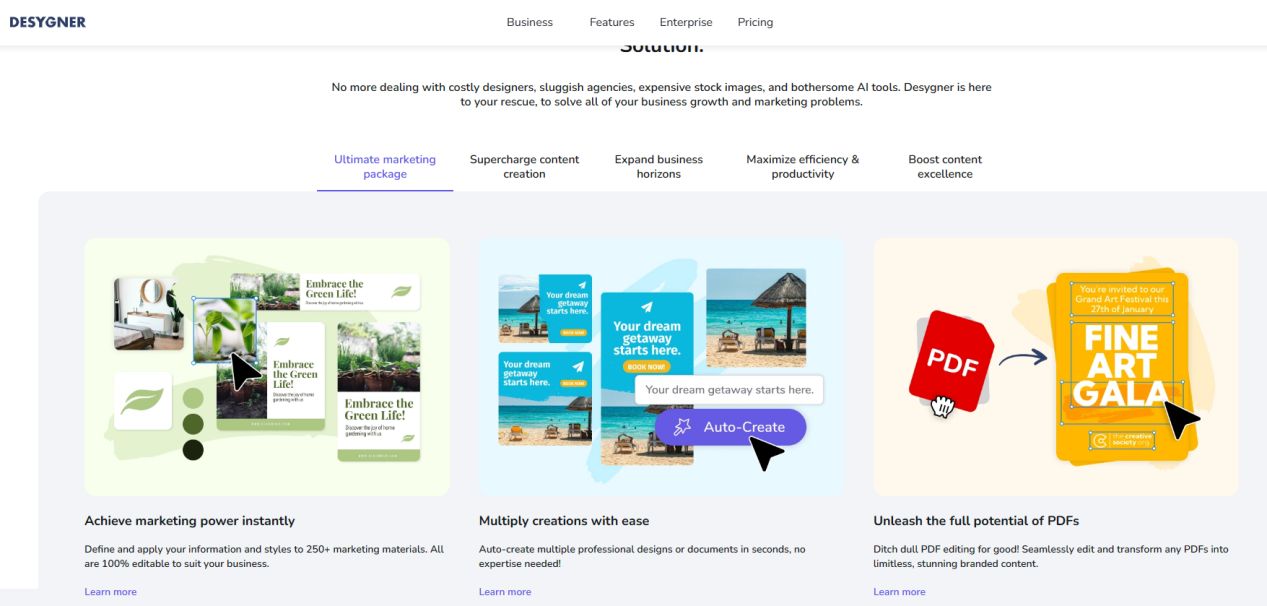Go to the Enterprise page
This screenshot has width=1267, height=606.
point(686,22)
